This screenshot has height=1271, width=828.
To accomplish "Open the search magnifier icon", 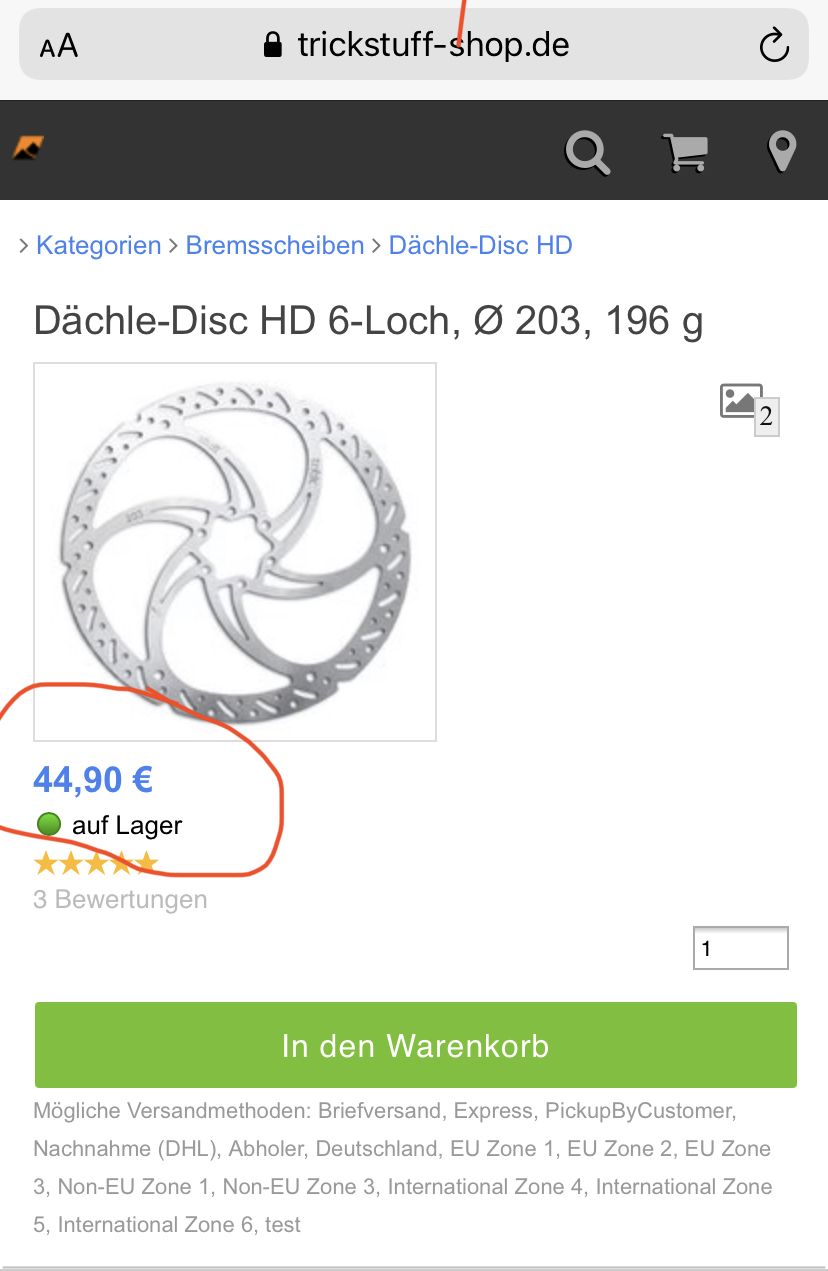I will (x=587, y=153).
